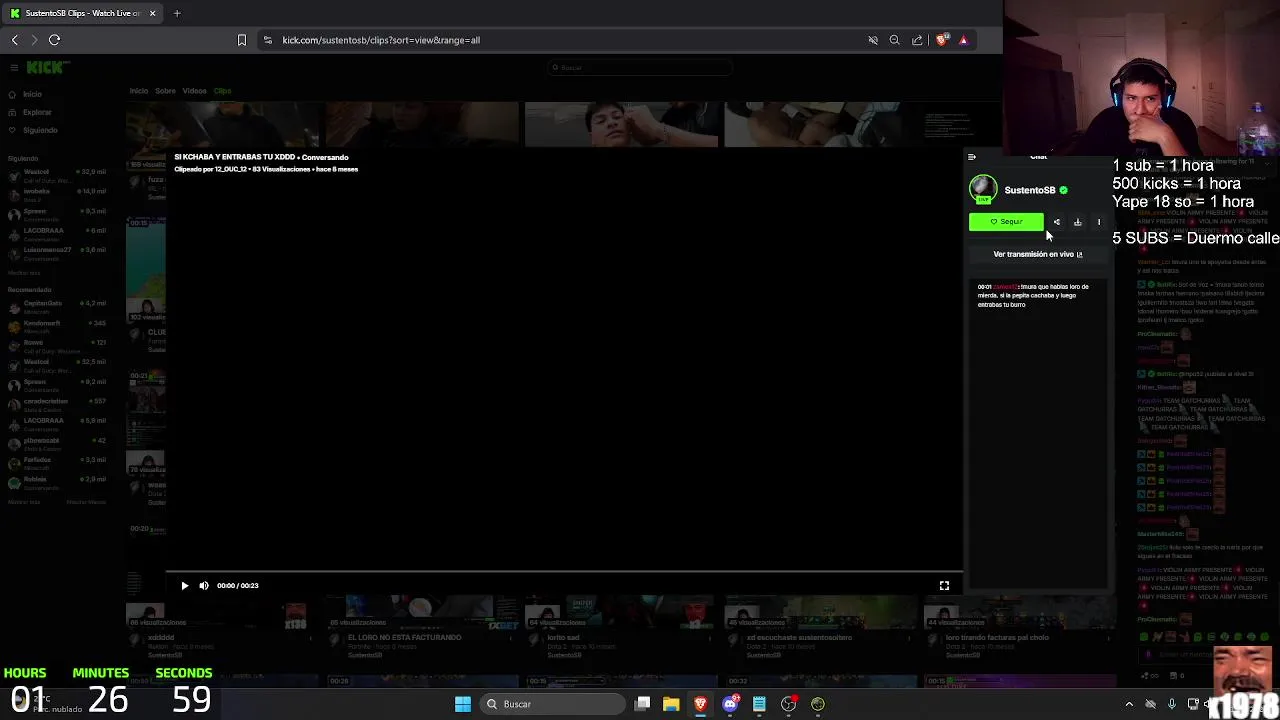Download the clip using download icon

[x=1077, y=222]
